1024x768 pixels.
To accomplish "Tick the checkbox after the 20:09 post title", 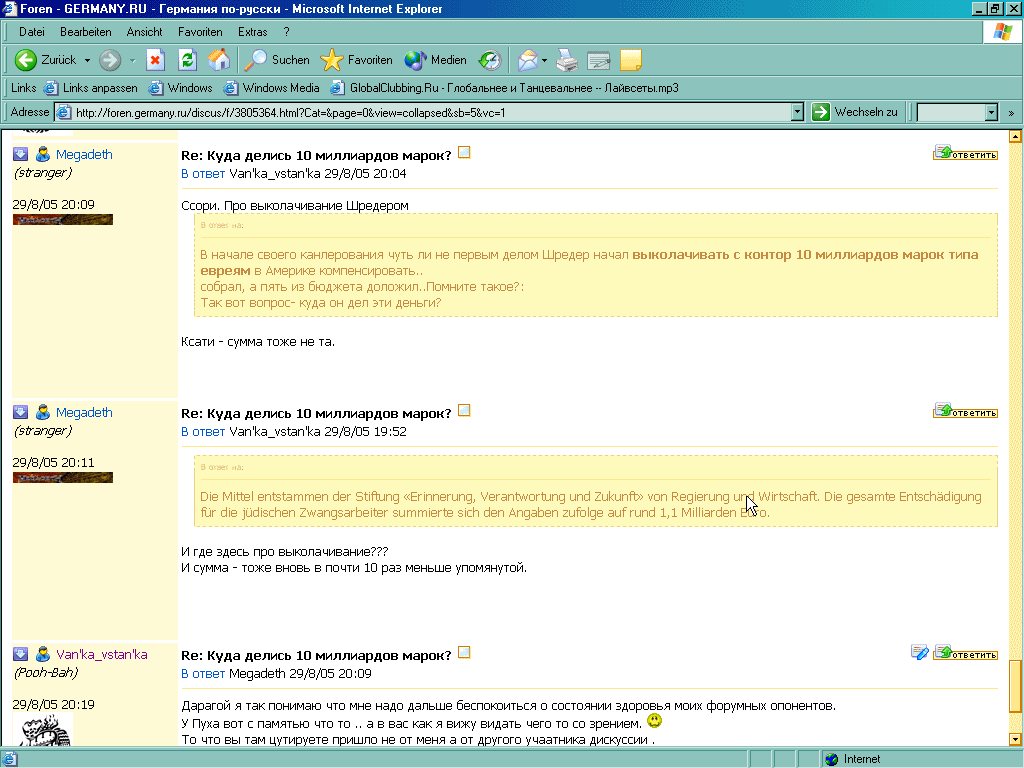I will click(464, 152).
